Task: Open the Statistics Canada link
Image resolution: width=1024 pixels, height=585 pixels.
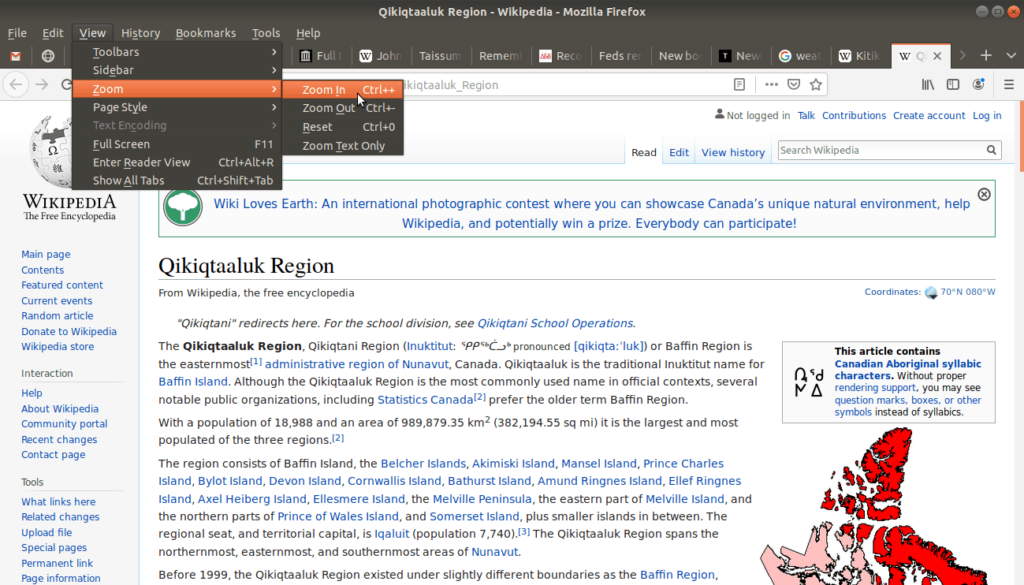Action: tap(425, 400)
